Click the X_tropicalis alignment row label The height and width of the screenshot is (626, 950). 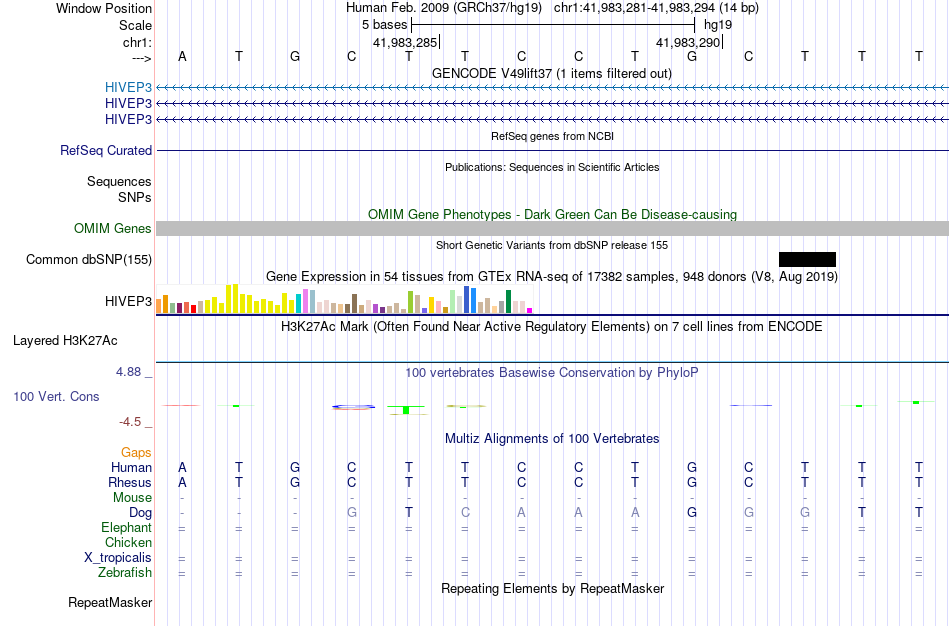click(118, 558)
